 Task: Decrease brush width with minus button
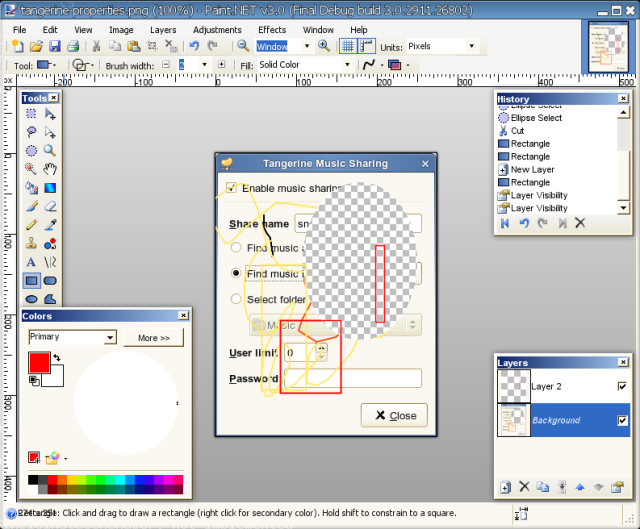tap(166, 64)
